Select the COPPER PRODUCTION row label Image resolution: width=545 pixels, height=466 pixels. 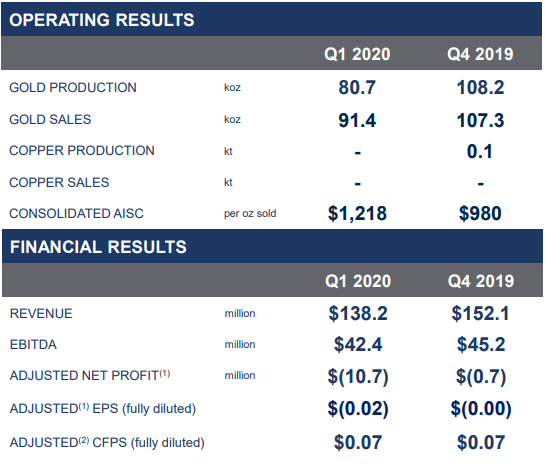point(82,150)
